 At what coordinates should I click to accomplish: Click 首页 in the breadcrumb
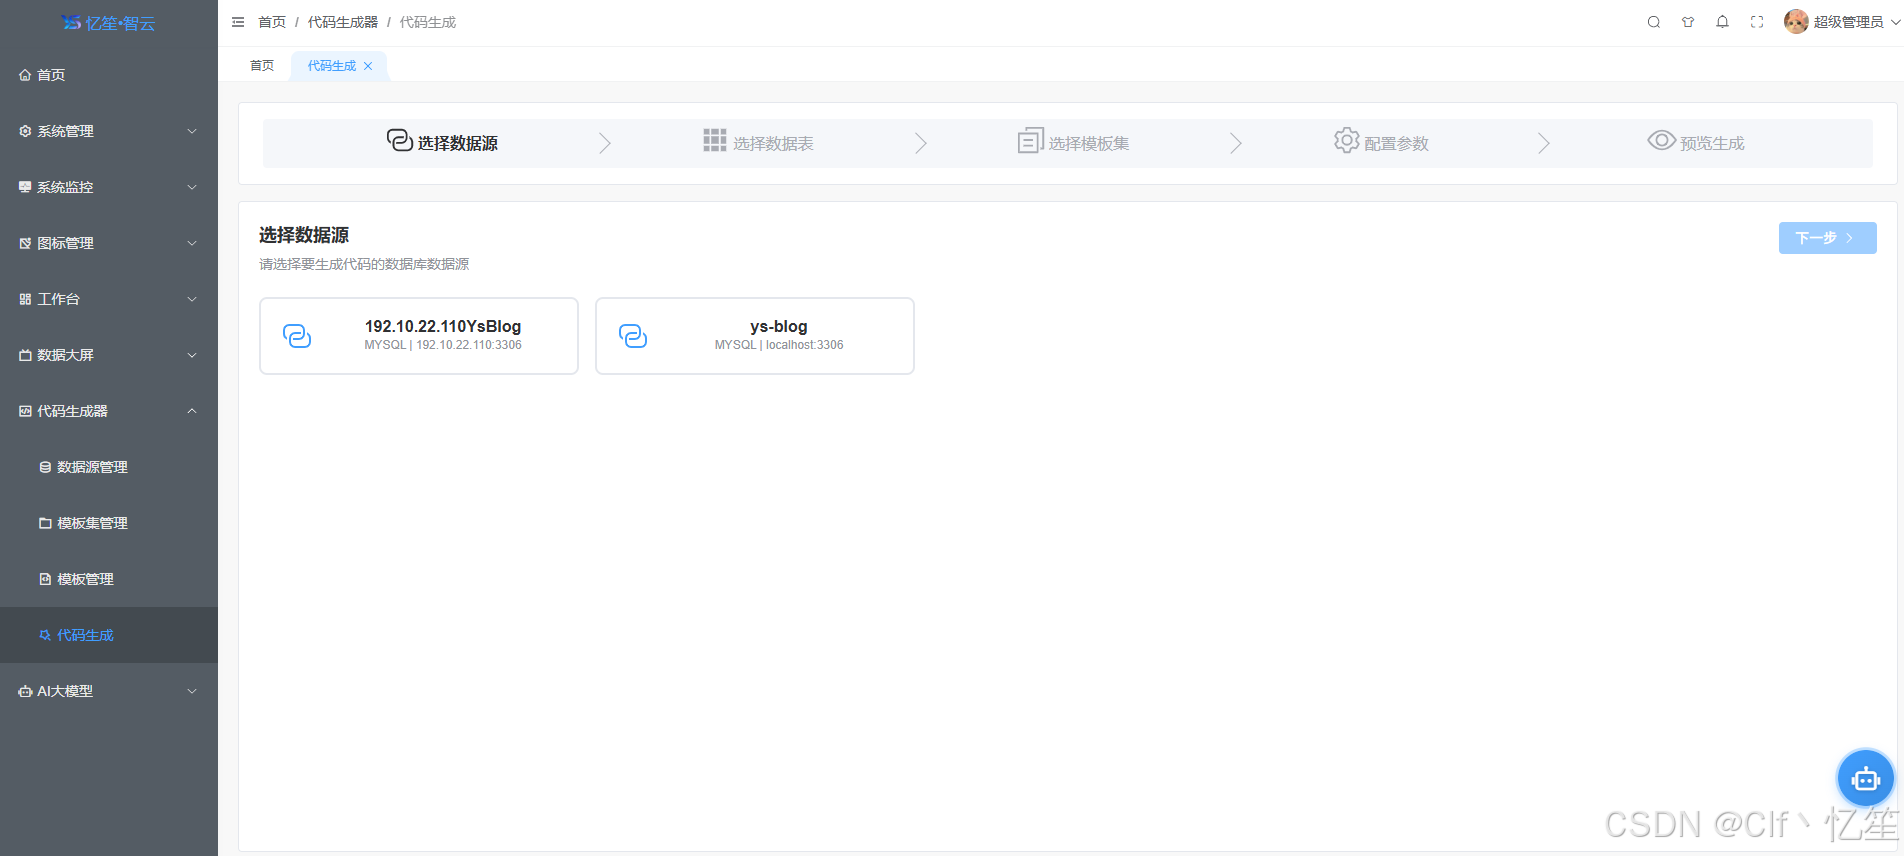click(272, 22)
